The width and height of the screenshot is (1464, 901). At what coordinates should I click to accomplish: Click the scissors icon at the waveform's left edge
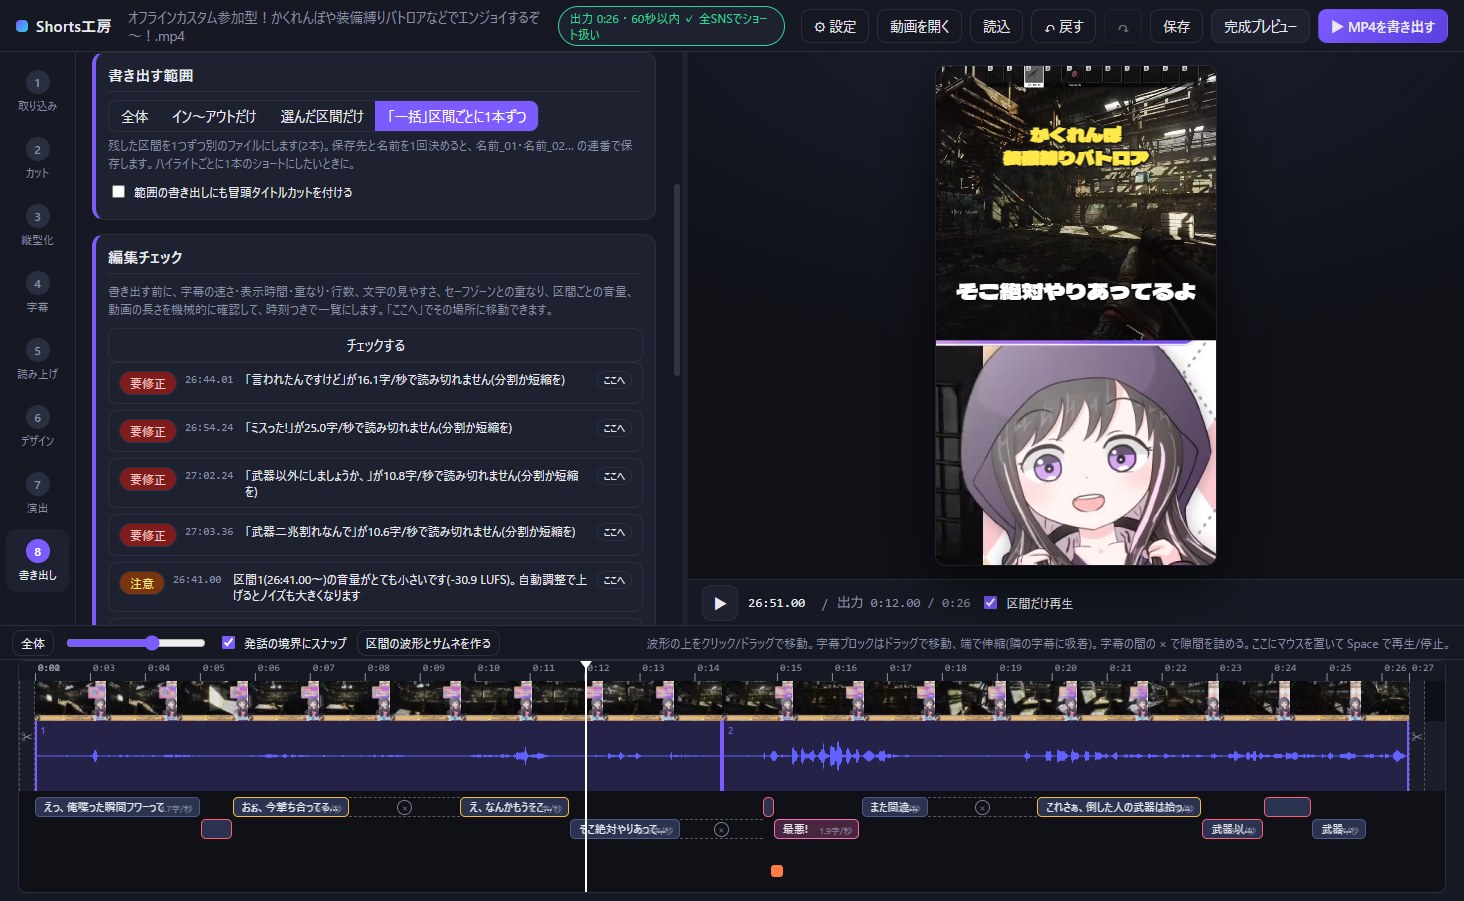(27, 736)
